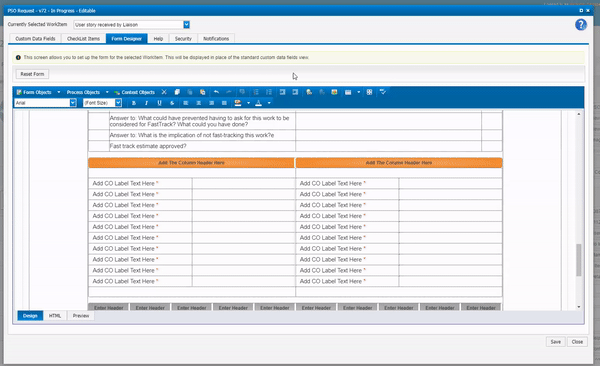Open the Process Objects dropdown arrow
The image size is (600, 366).
(x=107, y=92)
